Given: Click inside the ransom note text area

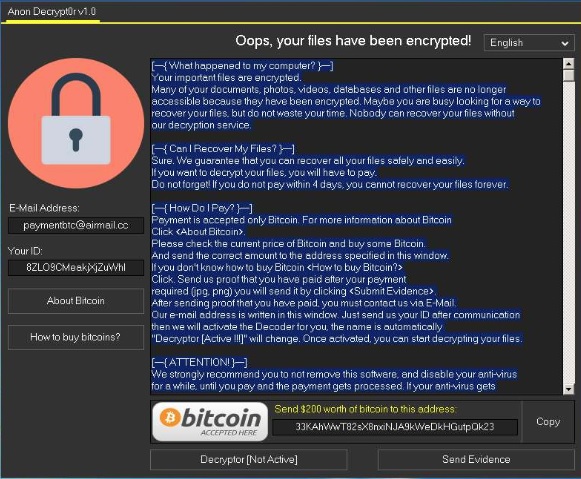Looking at the screenshot, I should pos(356,226).
